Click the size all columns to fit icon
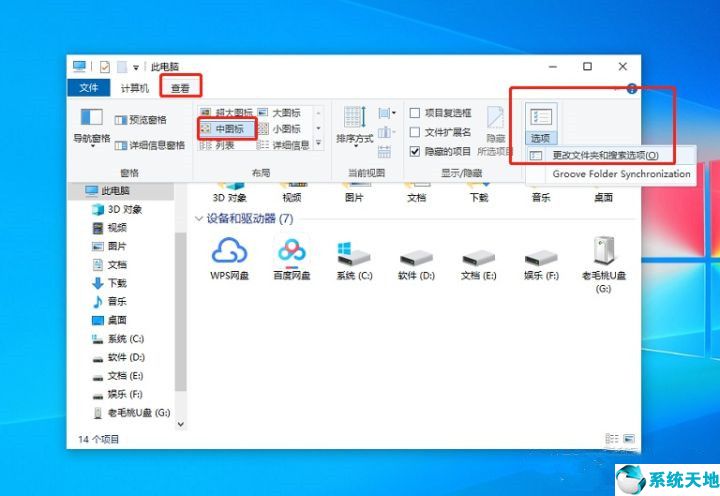This screenshot has height=496, width=720. click(384, 152)
